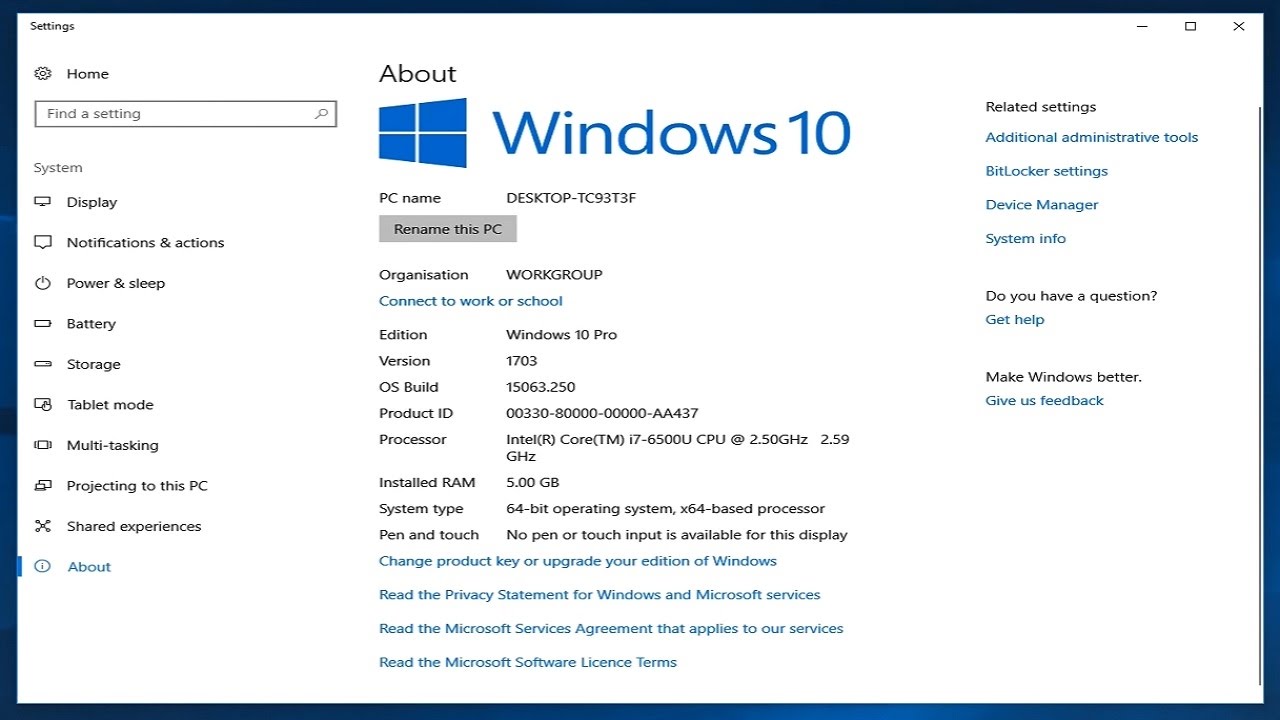Click the 64-bit operating system text
The height and width of the screenshot is (720, 1280).
coord(666,509)
